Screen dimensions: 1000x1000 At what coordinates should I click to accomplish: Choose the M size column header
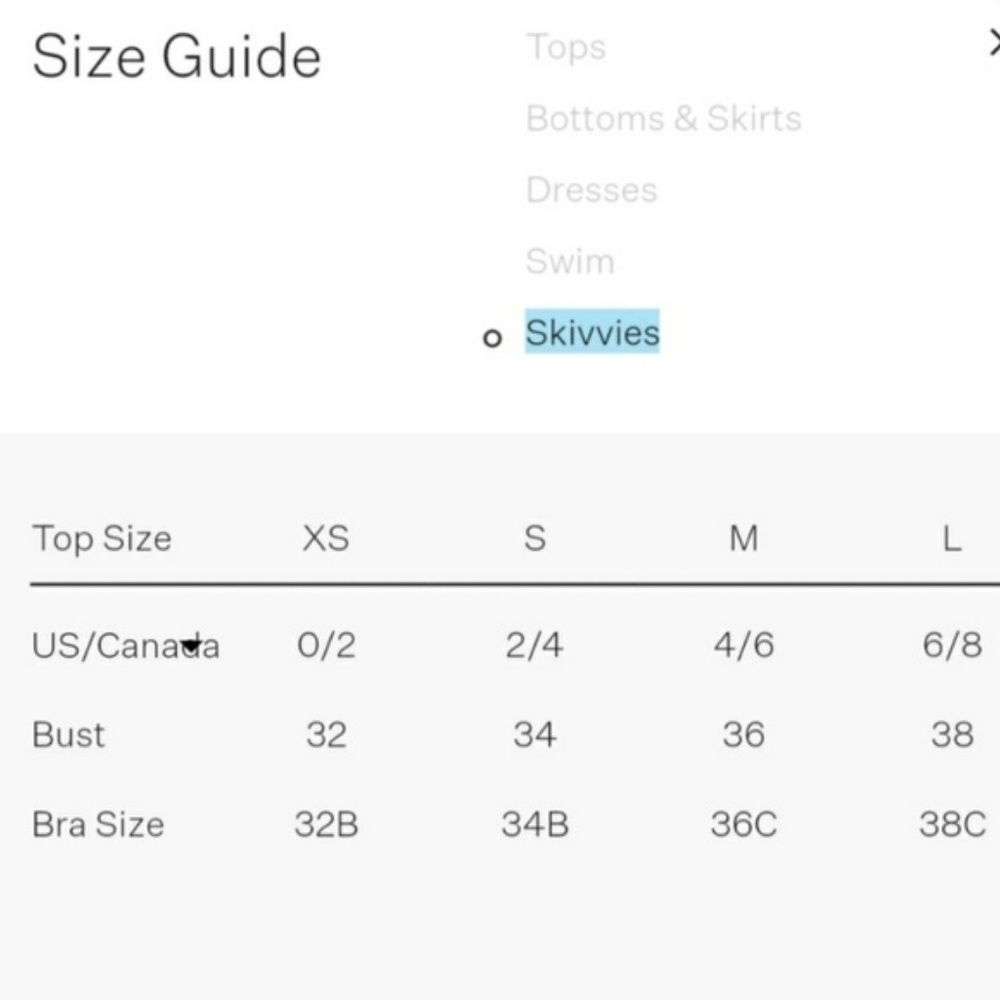tap(743, 539)
